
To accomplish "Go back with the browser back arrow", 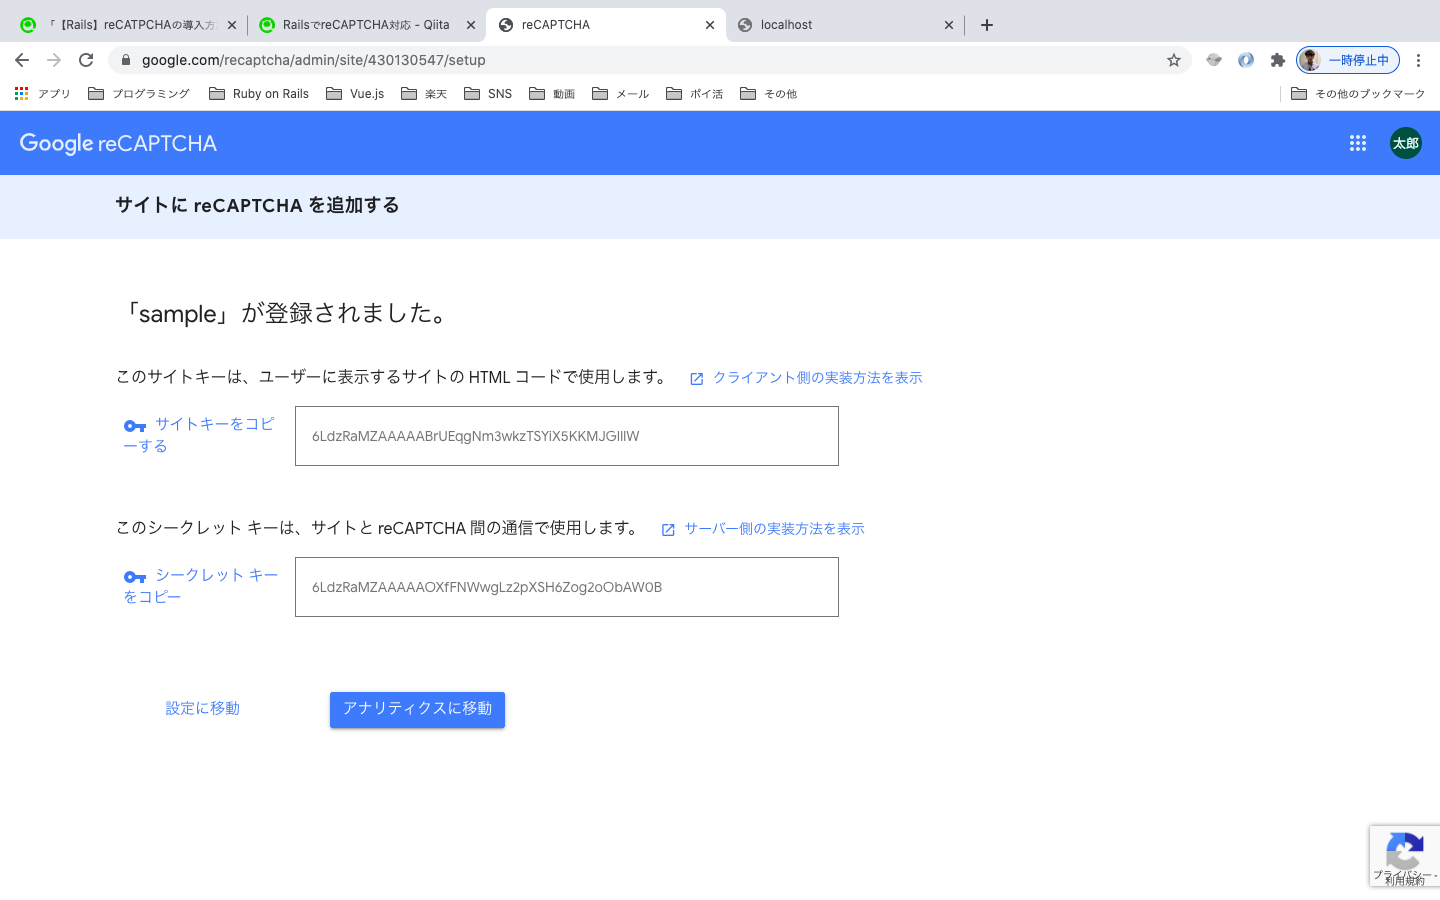I will [22, 60].
